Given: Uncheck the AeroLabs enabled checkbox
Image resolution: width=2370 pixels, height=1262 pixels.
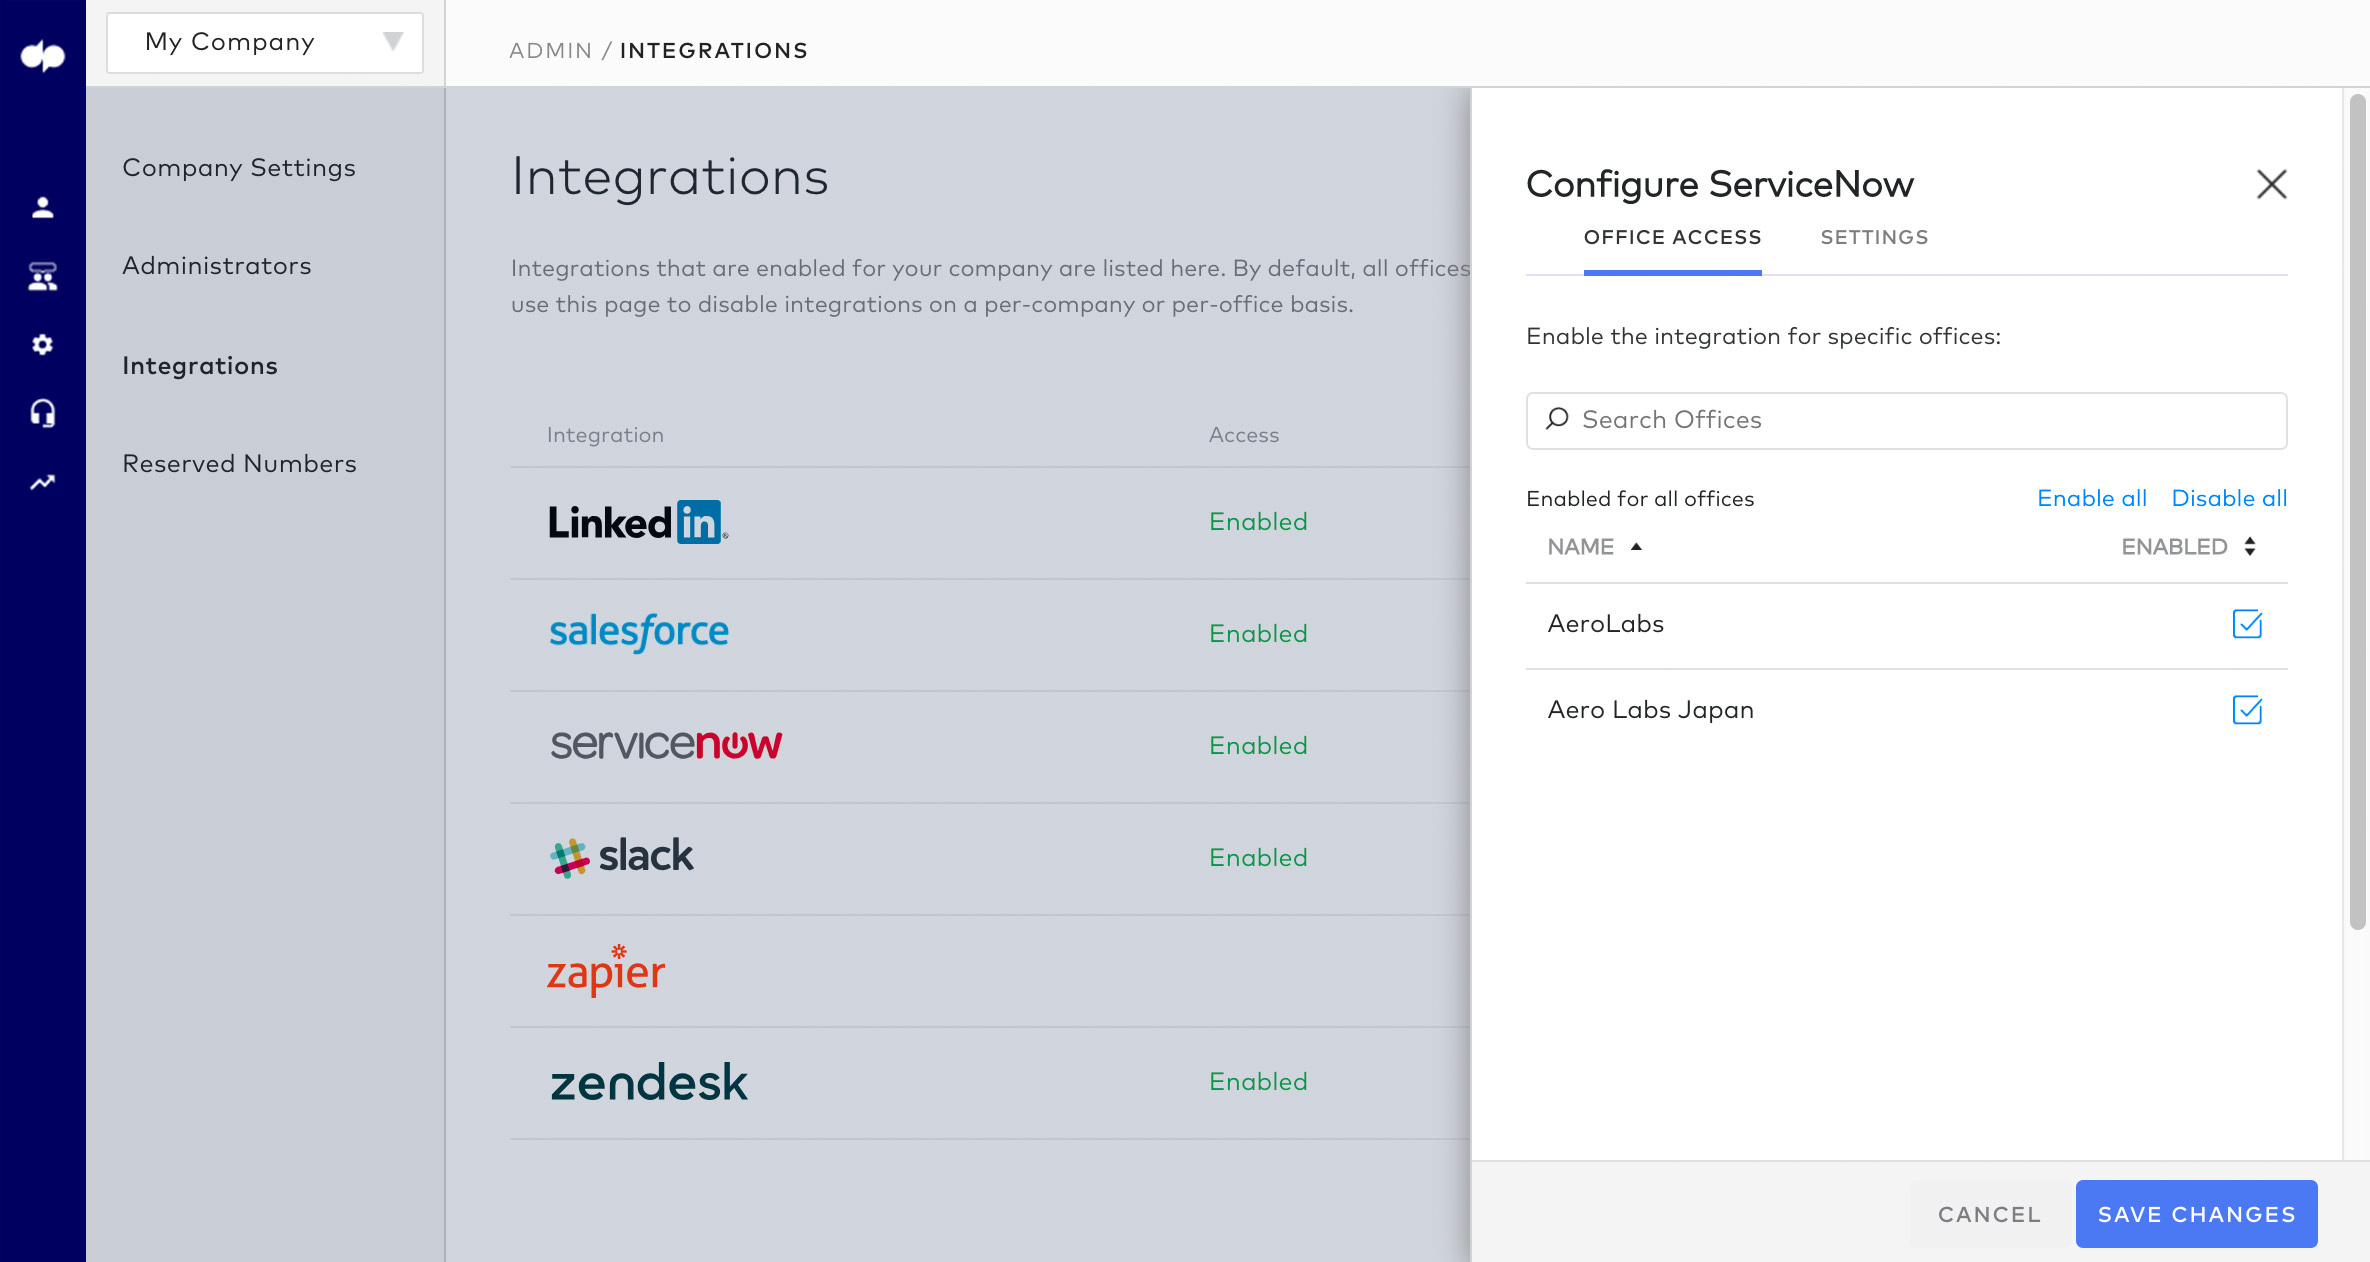Looking at the screenshot, I should click(x=2247, y=624).
